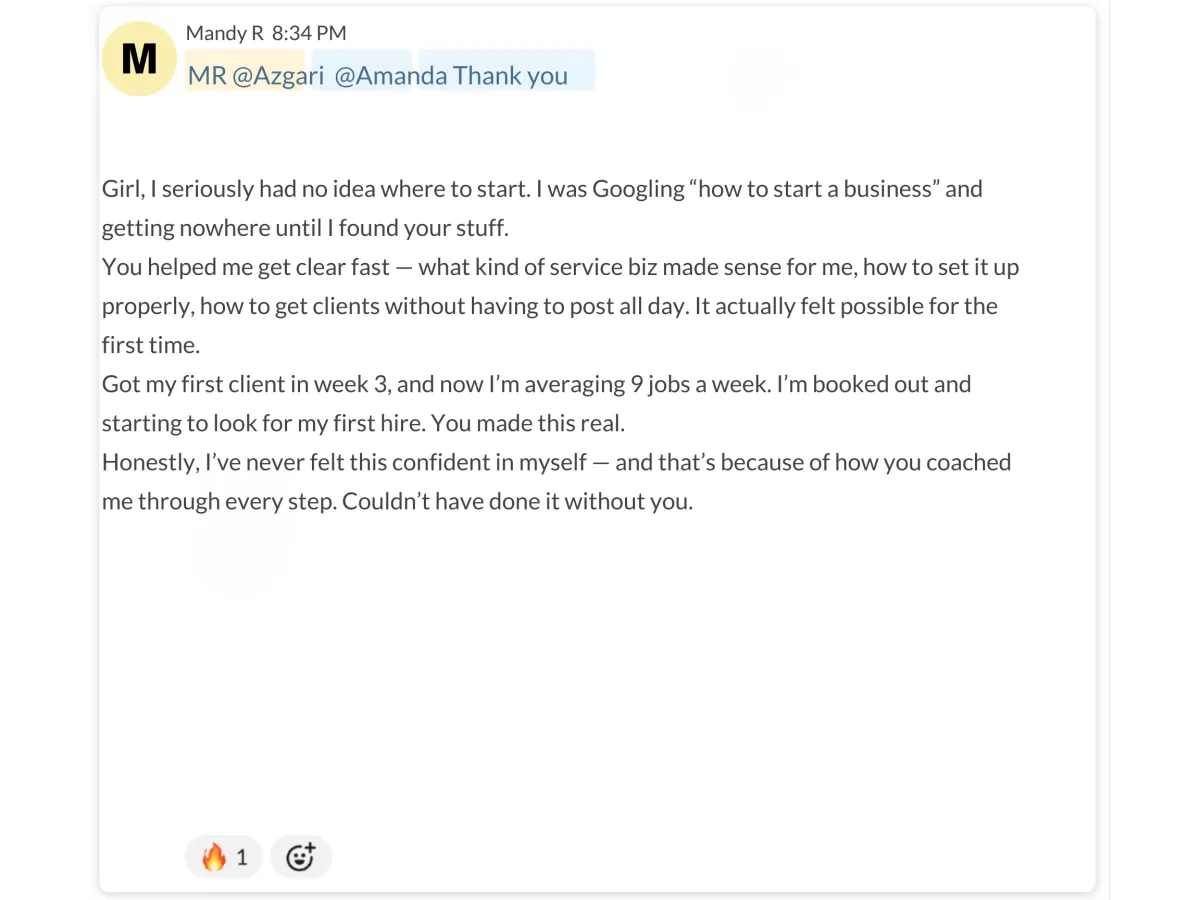Open the @Azgari mention

click(268, 76)
